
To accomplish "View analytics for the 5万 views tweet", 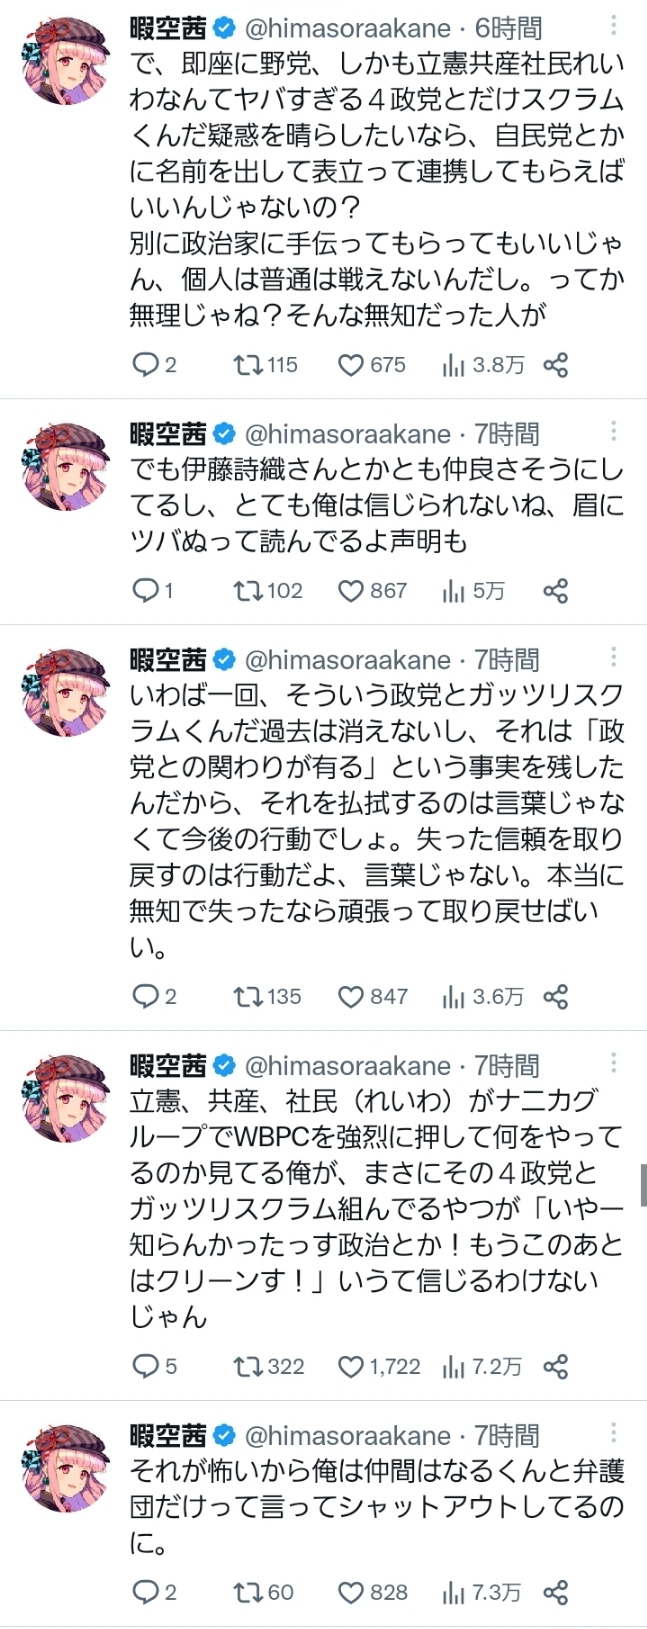I will pos(454,591).
